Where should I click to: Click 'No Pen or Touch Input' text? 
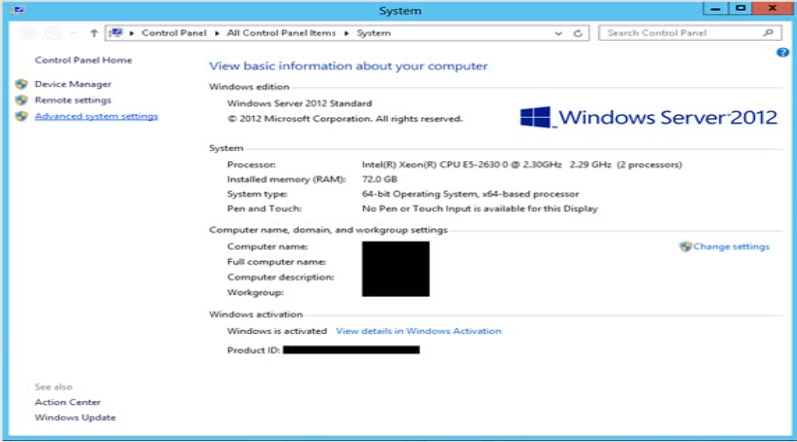tap(479, 209)
